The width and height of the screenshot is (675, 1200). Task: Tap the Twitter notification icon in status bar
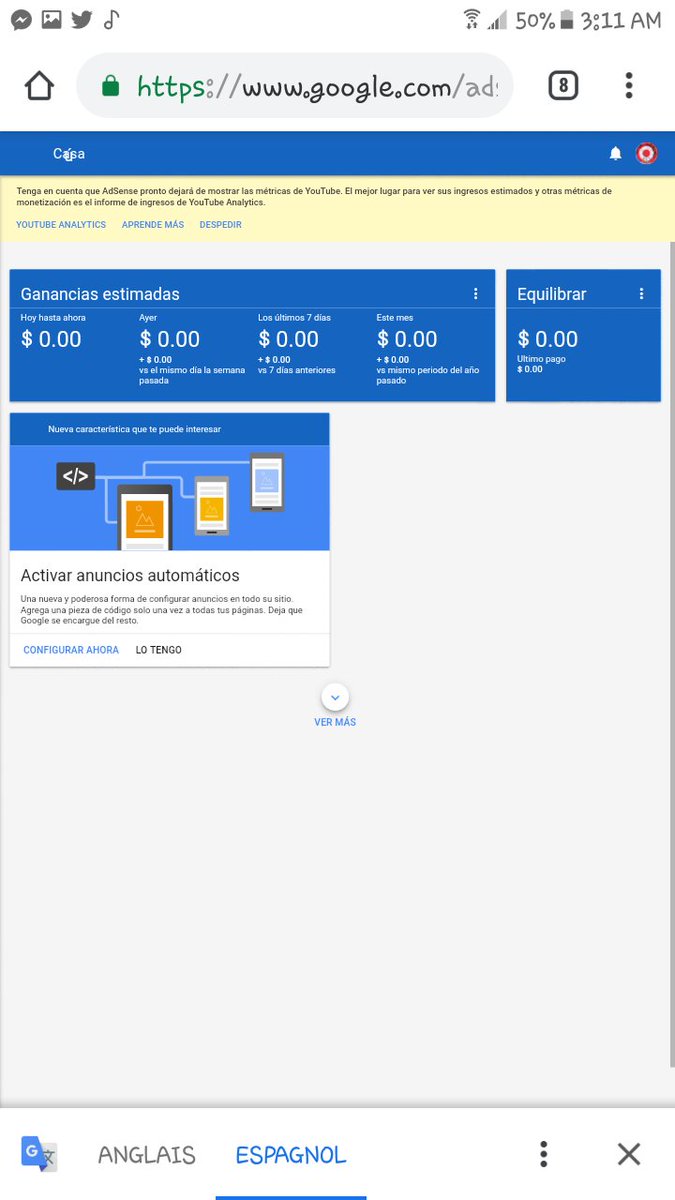(x=82, y=19)
